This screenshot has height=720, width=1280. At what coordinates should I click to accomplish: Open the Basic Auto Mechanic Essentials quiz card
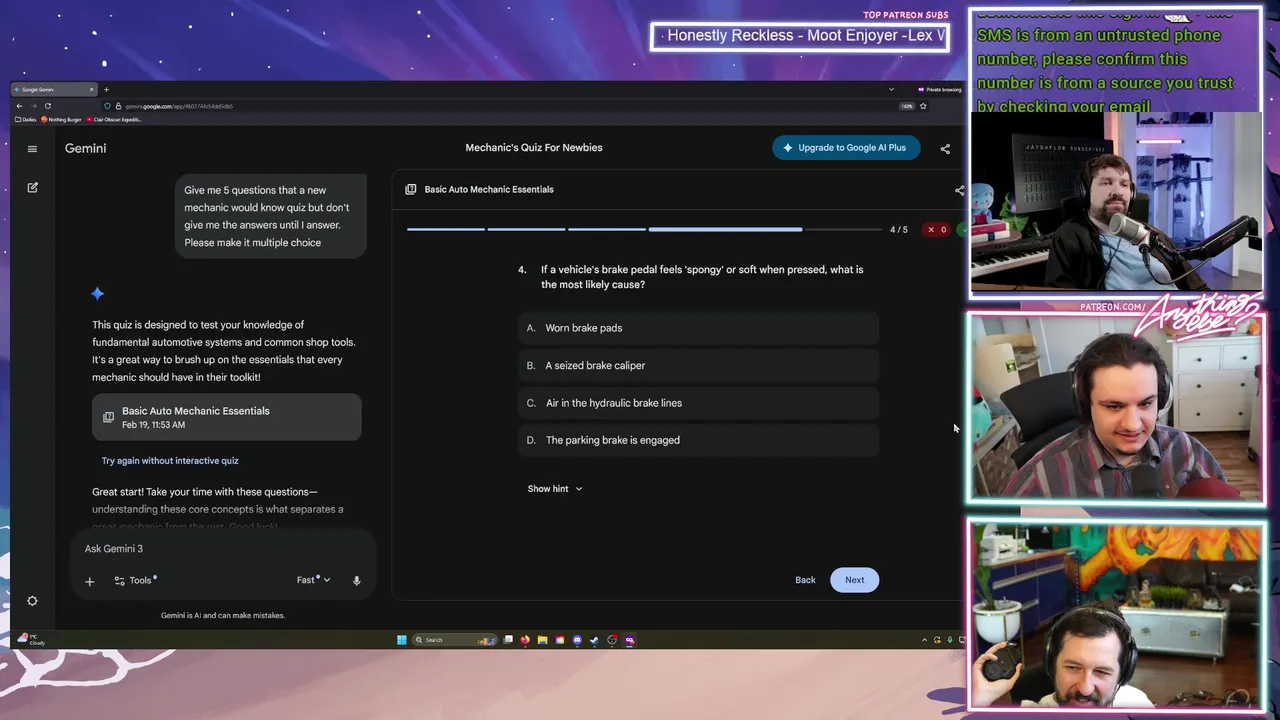[227, 417]
